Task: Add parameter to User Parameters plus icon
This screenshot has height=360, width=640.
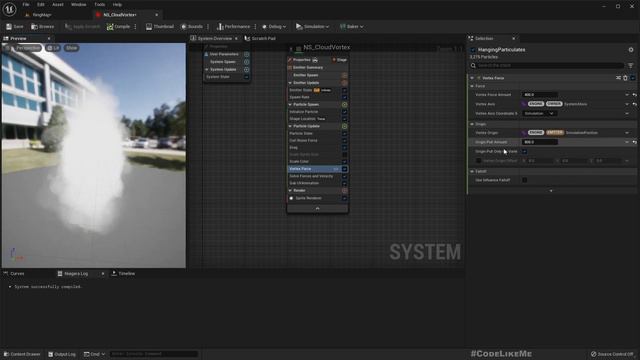Action: click(247, 54)
